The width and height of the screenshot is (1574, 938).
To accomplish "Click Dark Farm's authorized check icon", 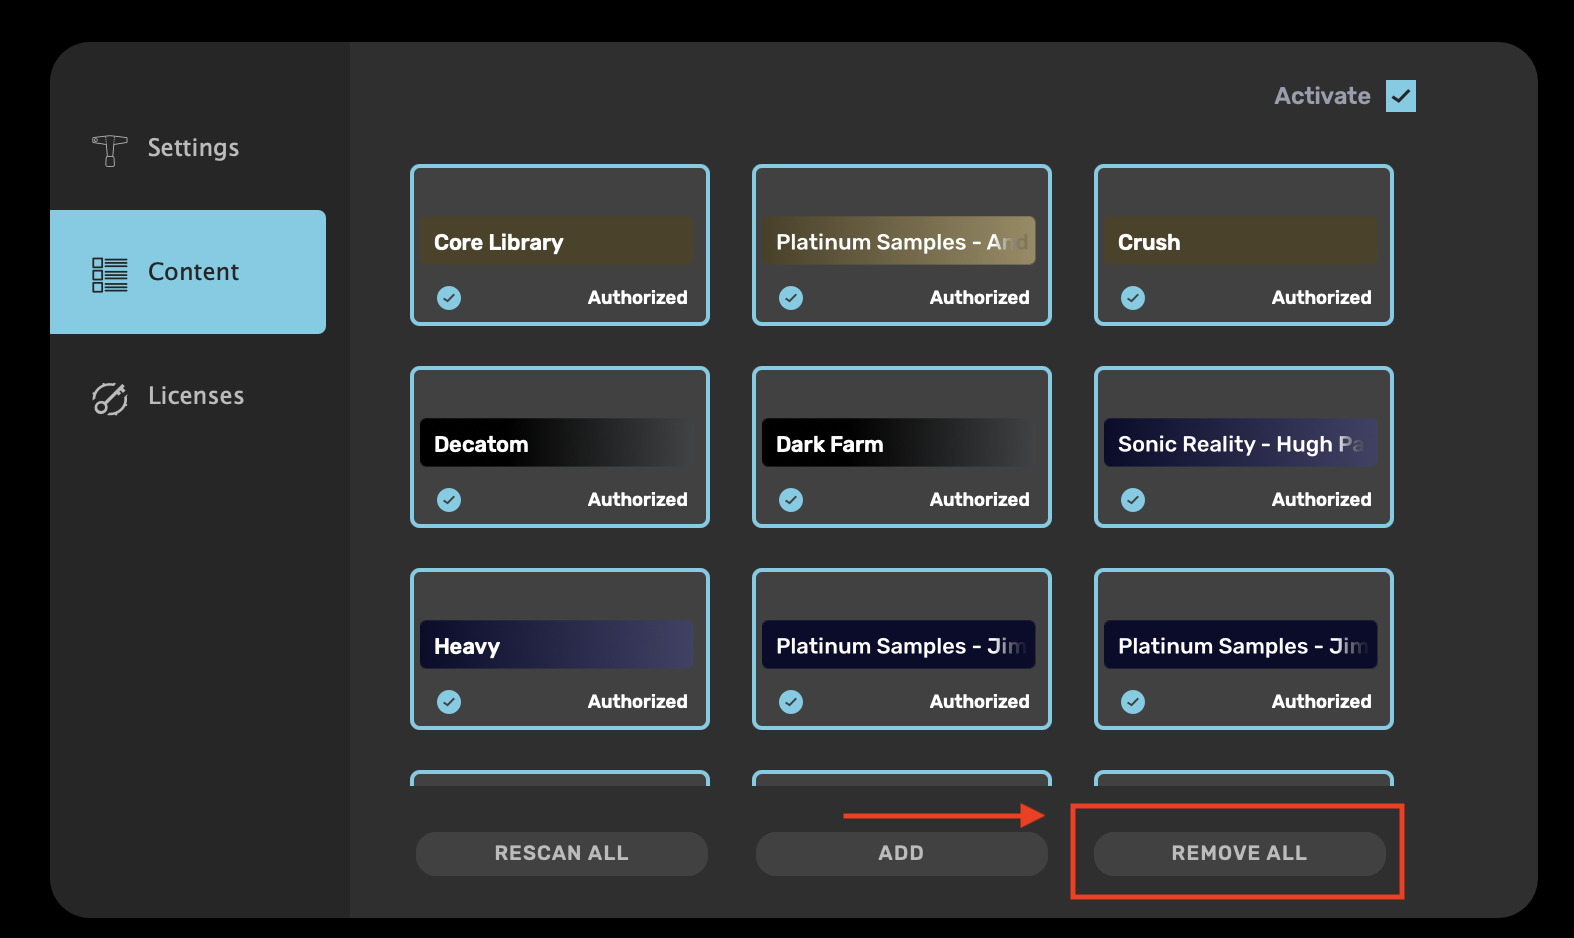I will click(x=791, y=500).
